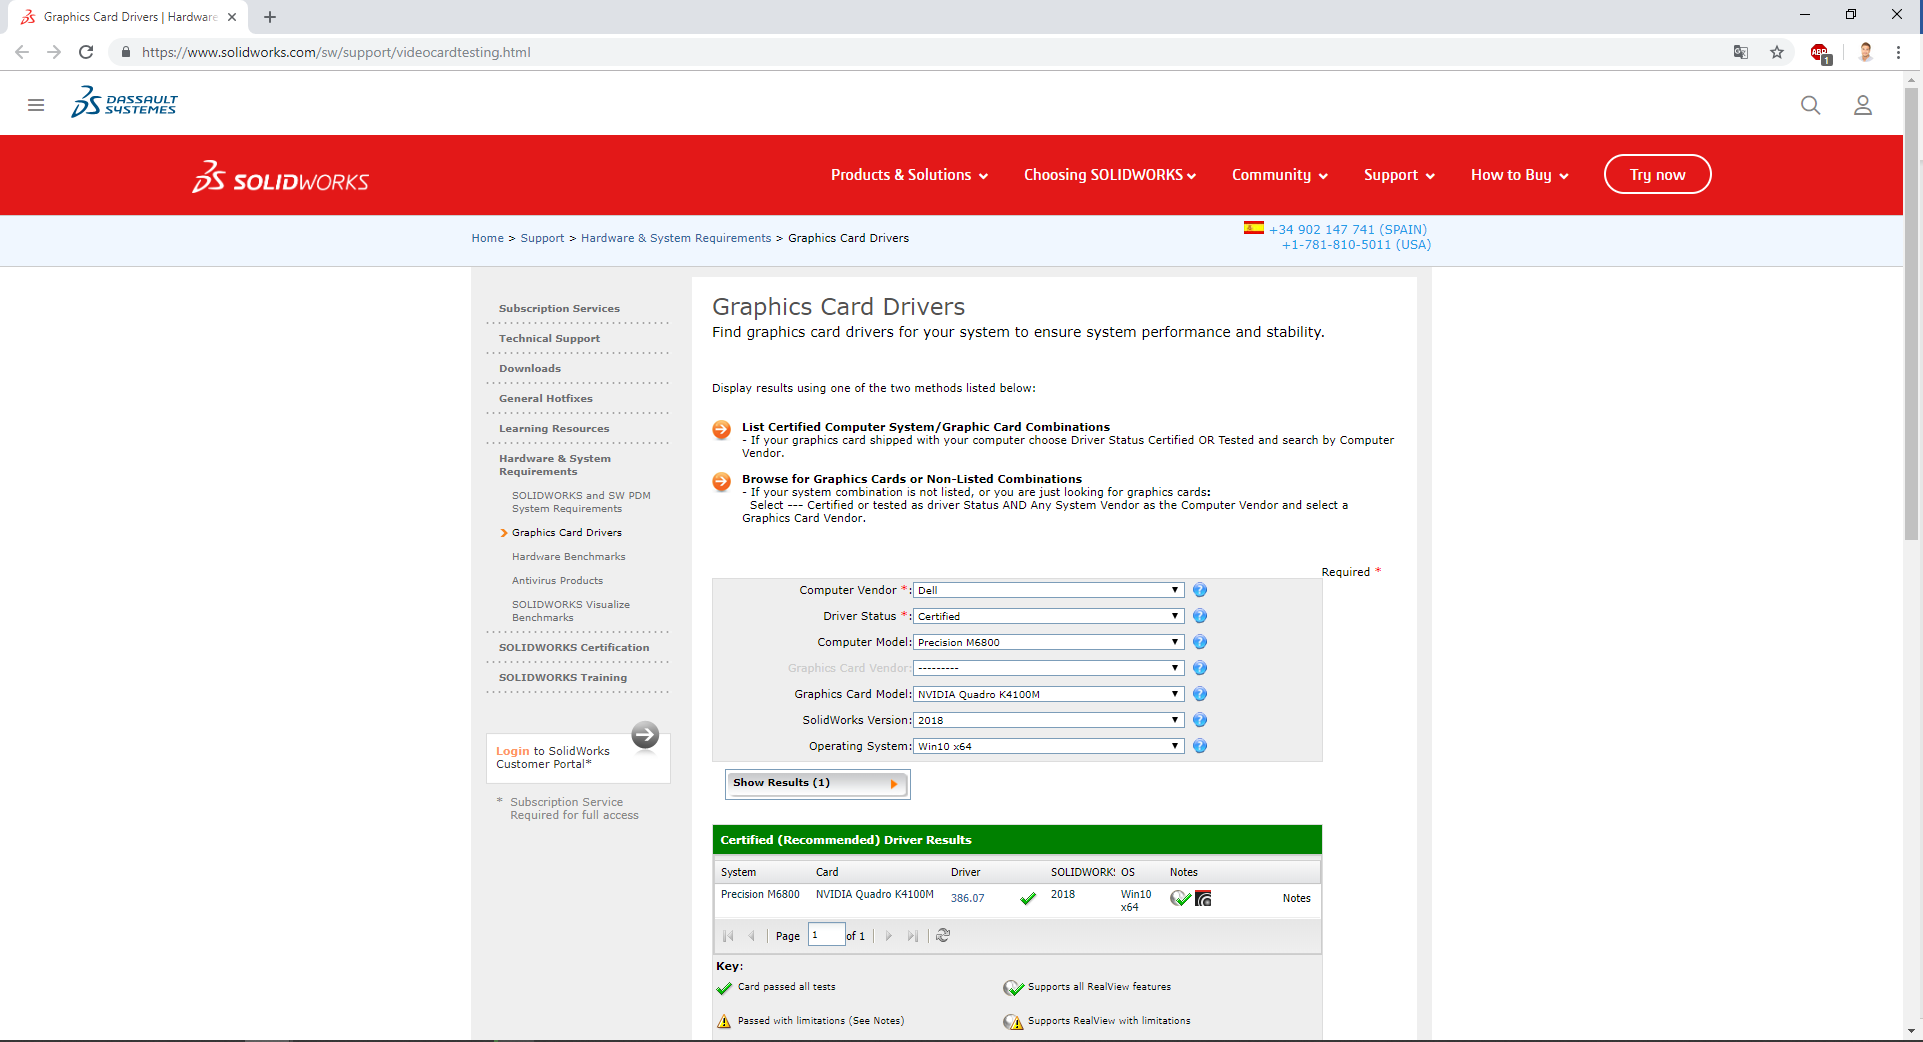Click last page arrow in results pager
Viewport: 1923px width, 1042px height.
[912, 936]
